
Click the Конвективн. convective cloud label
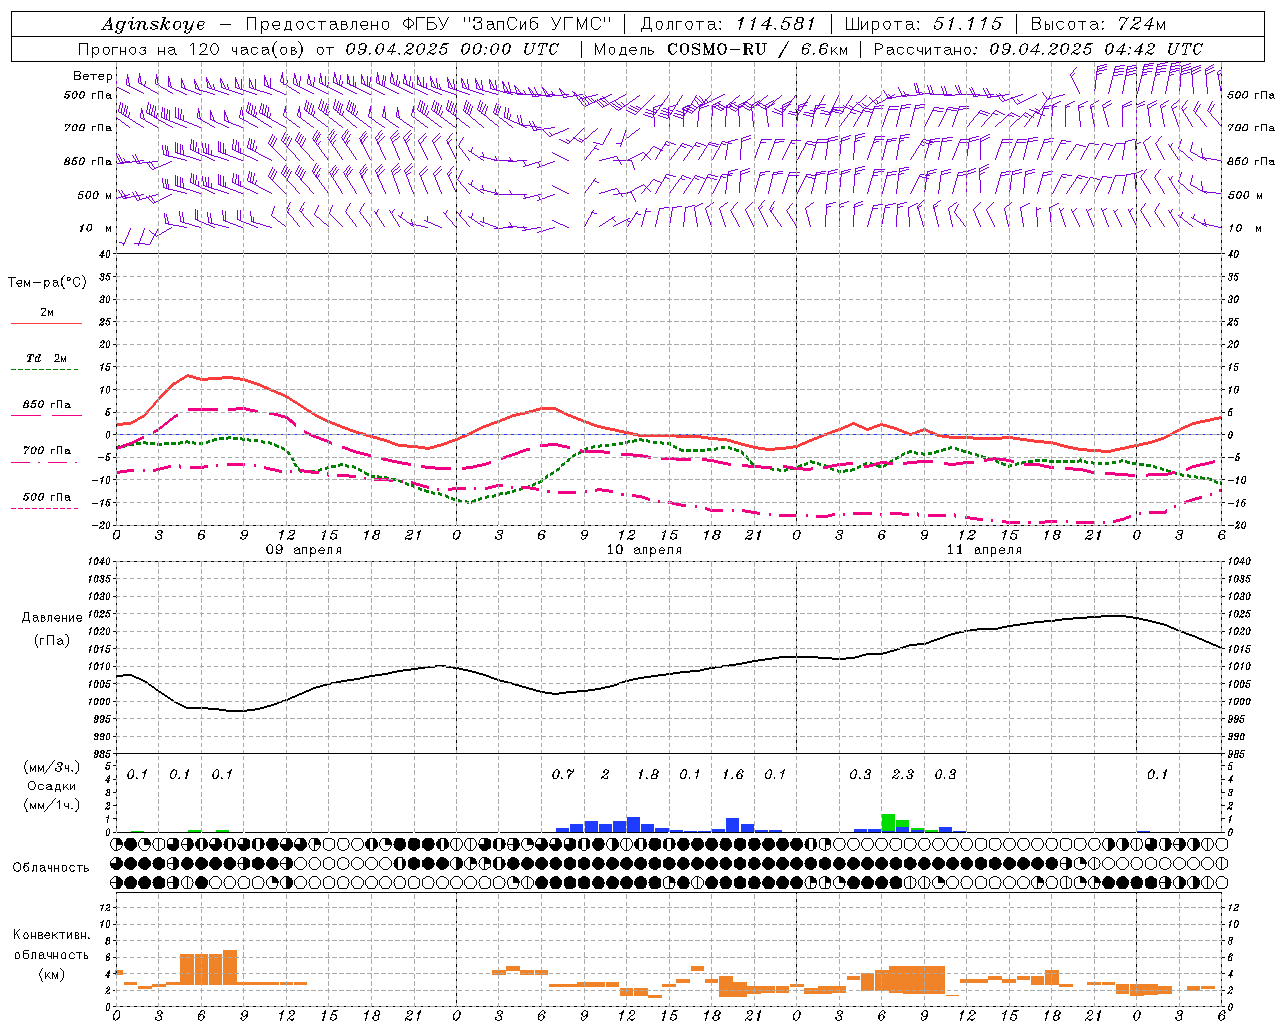51,935
